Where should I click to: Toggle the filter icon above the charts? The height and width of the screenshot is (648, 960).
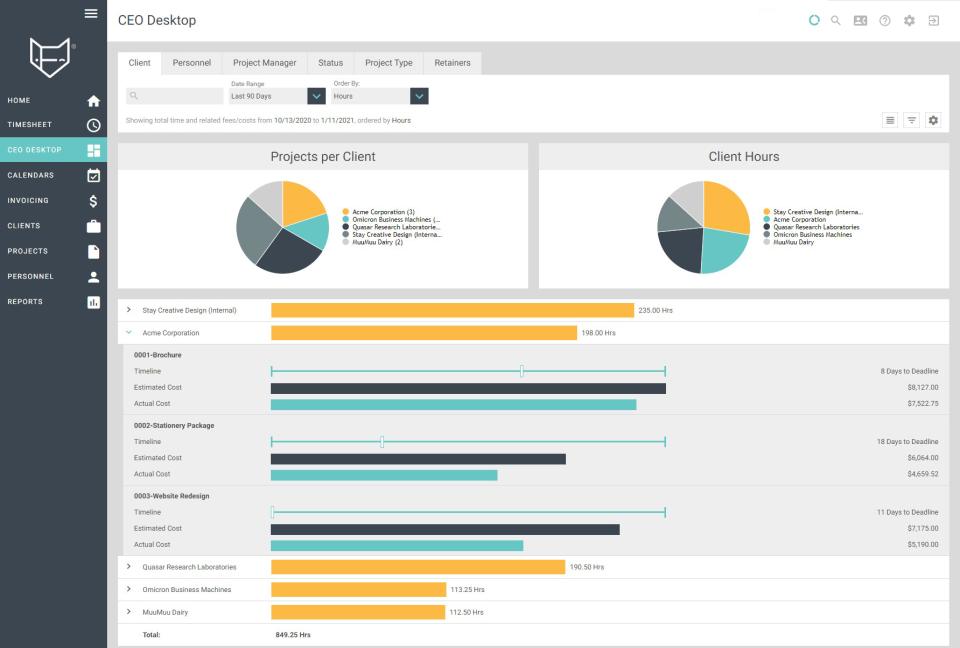(x=911, y=119)
